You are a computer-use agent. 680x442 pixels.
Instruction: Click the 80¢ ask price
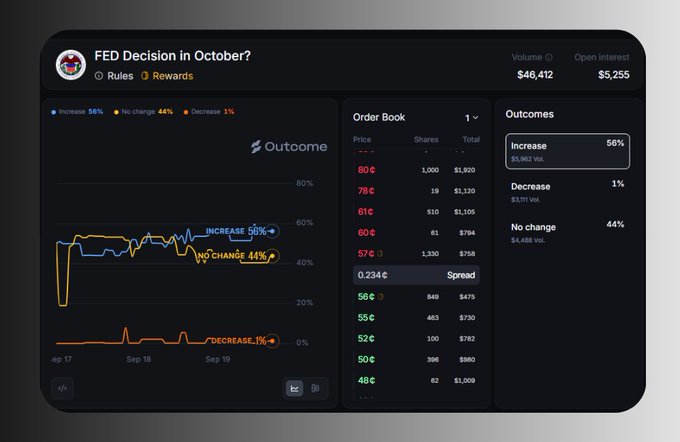(366, 170)
